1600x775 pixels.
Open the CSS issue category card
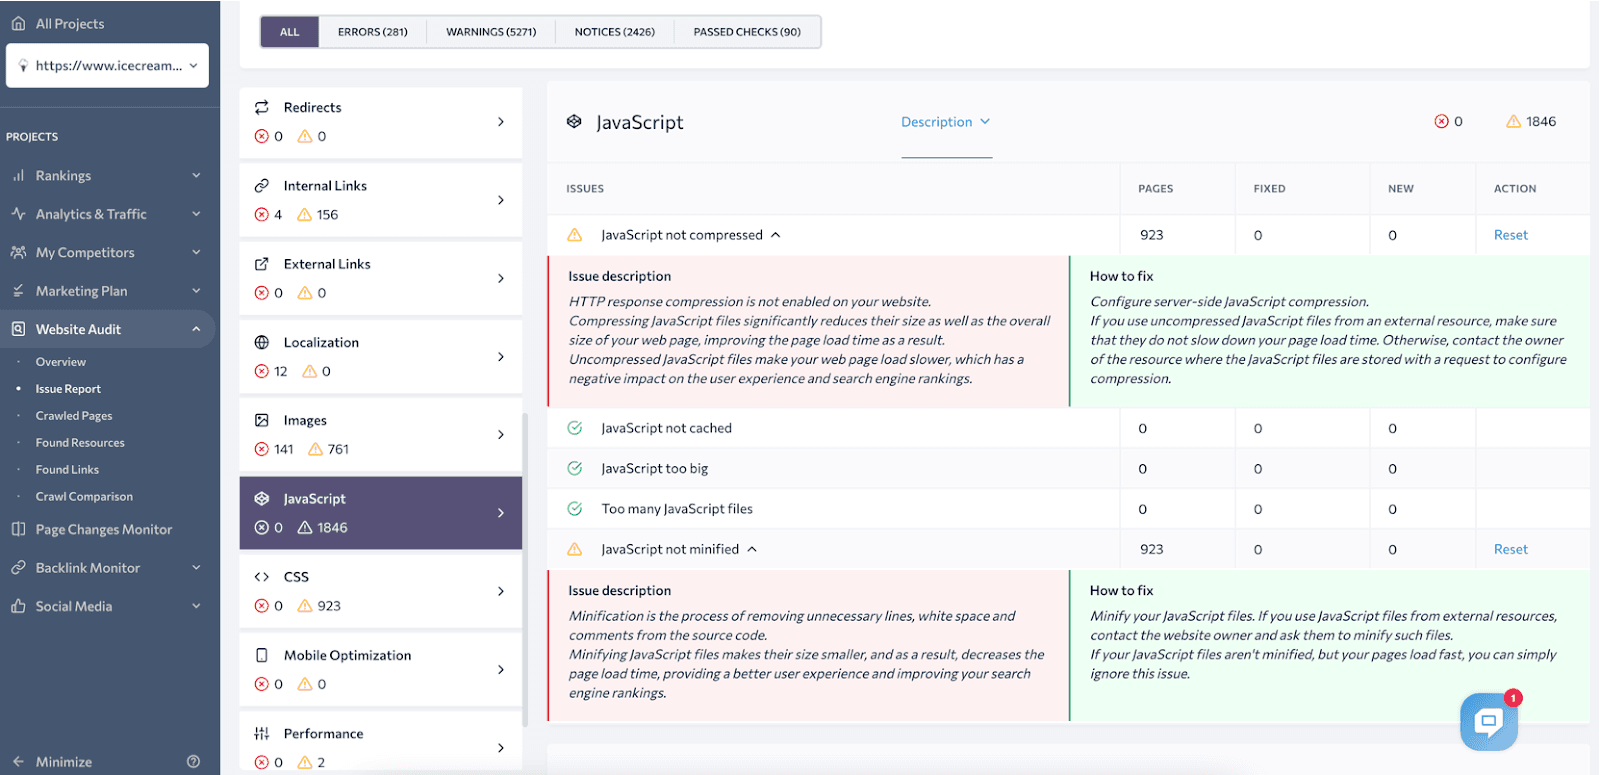[381, 591]
